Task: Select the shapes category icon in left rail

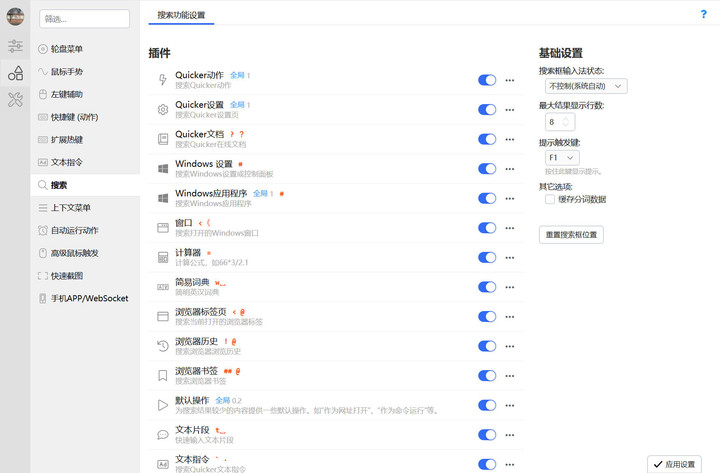Action: [x=15, y=73]
